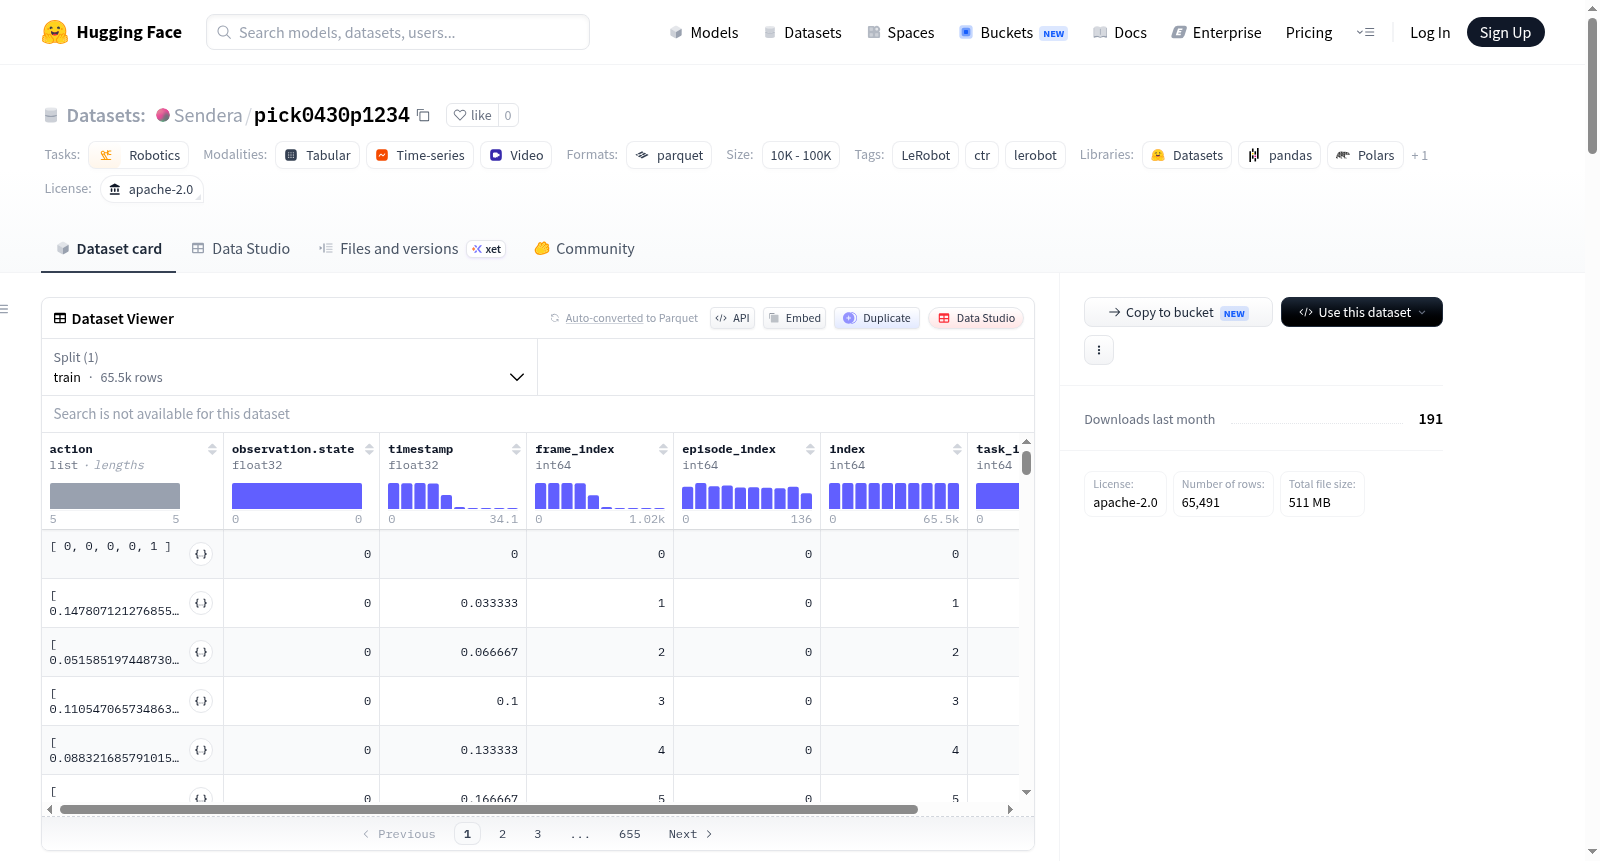
Task: Click the page vertical scrollbar
Action: (1592, 85)
